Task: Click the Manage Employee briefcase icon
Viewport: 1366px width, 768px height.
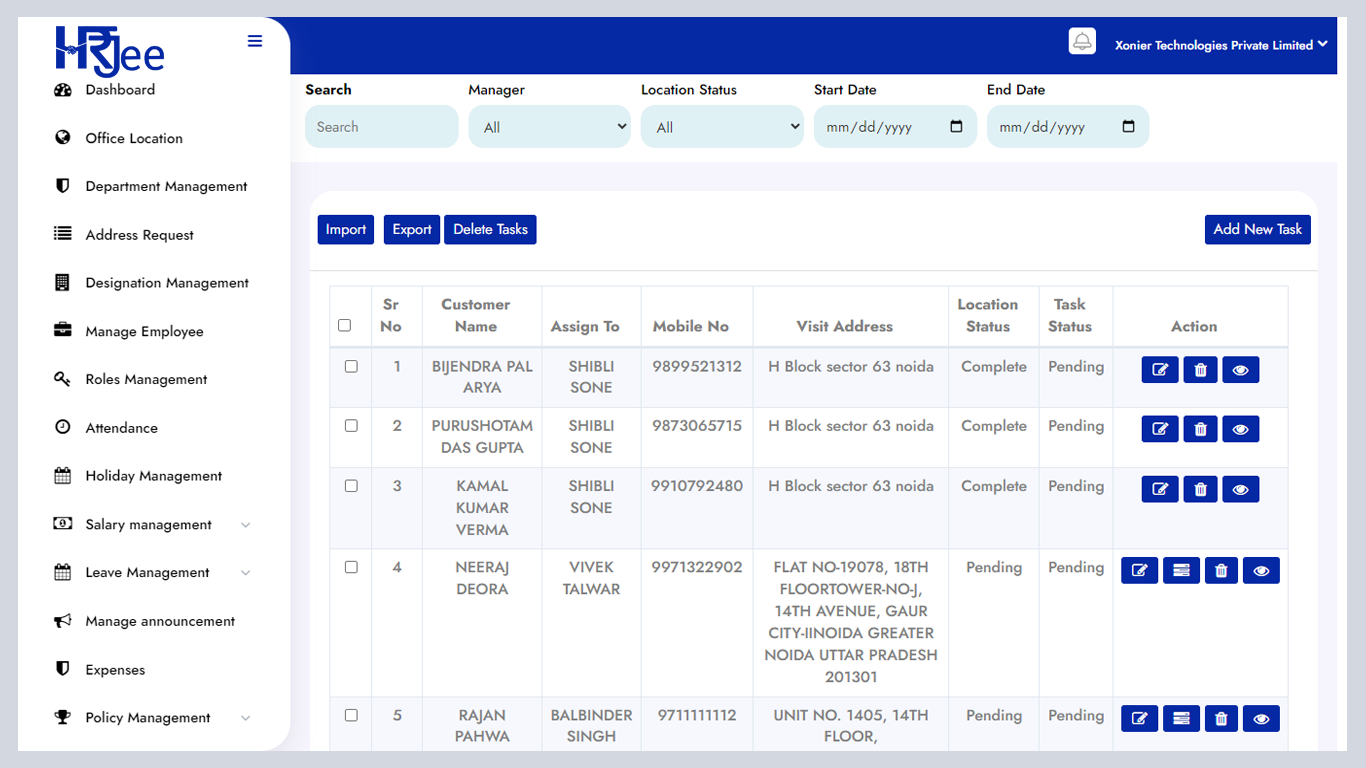Action: [x=63, y=330]
